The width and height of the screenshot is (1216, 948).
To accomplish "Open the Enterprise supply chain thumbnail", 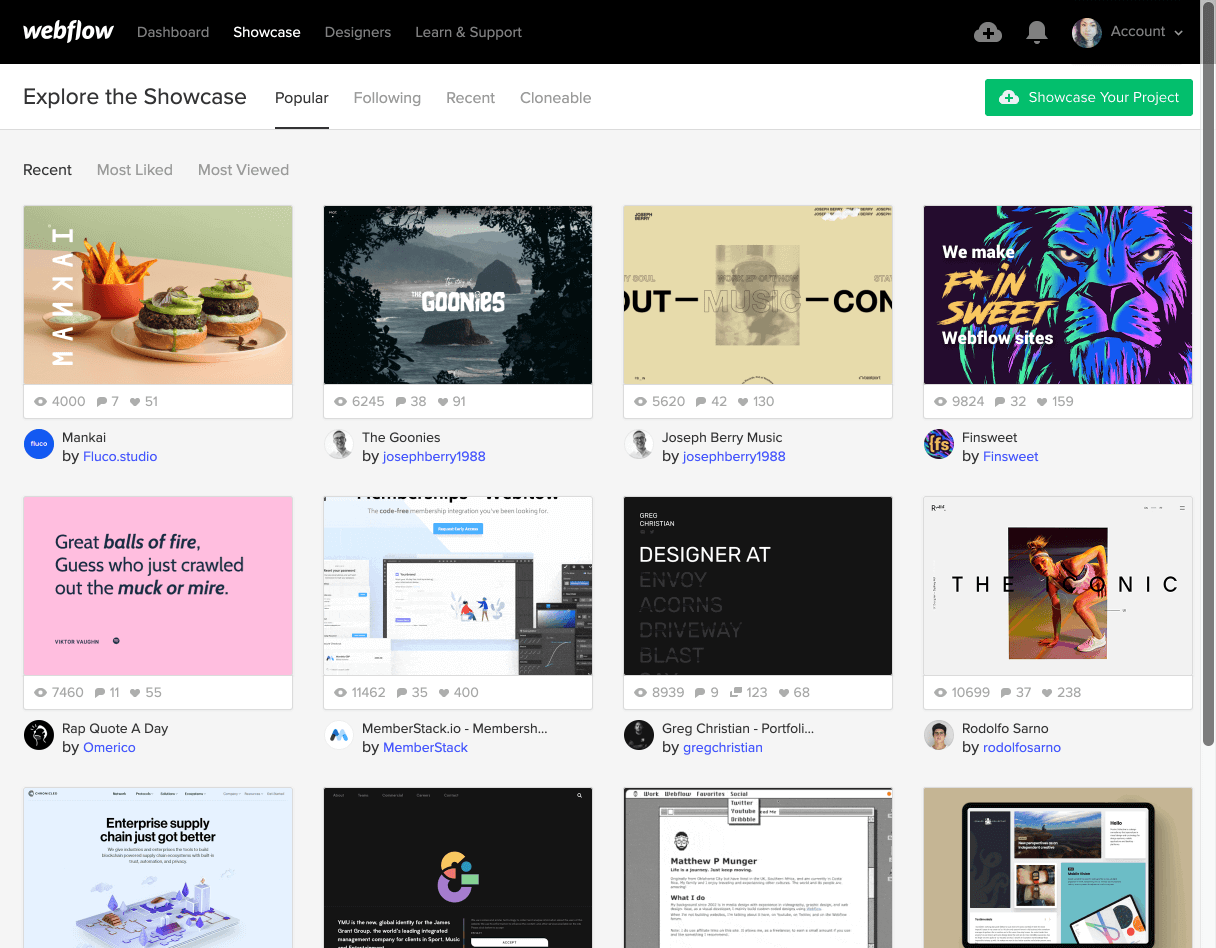I will [158, 868].
